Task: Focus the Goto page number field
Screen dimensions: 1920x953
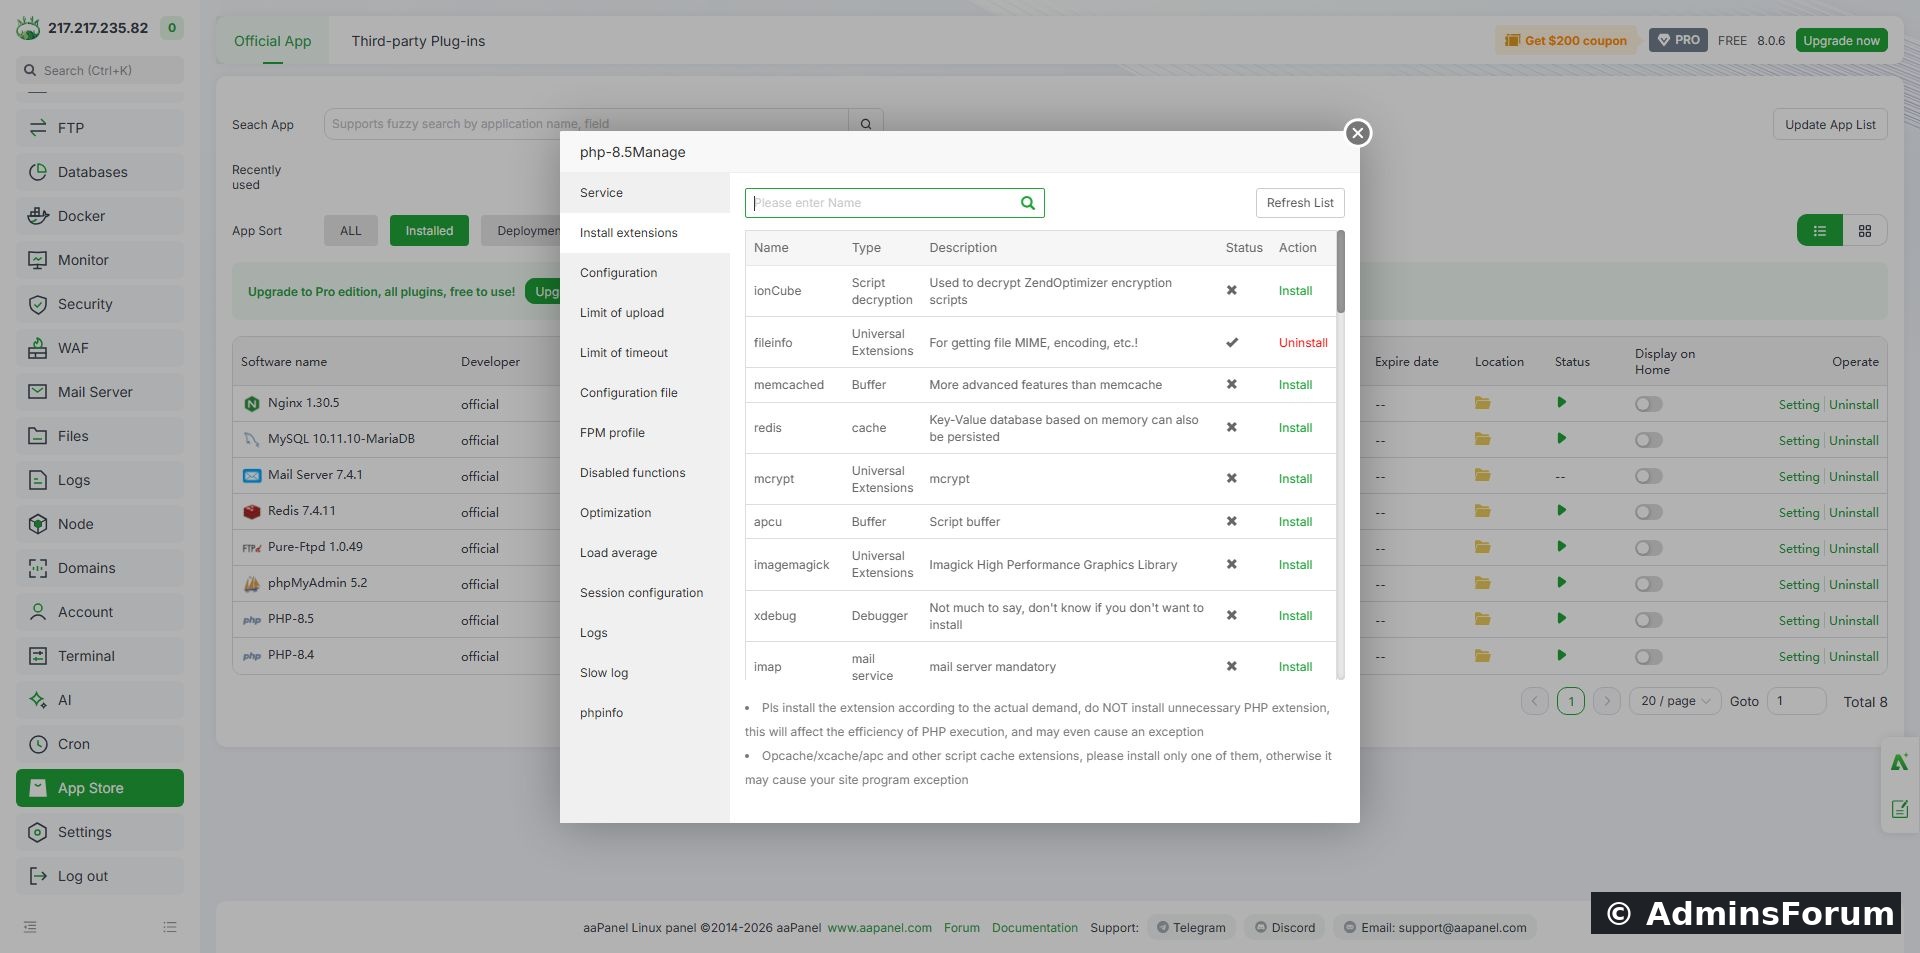Action: tap(1796, 701)
